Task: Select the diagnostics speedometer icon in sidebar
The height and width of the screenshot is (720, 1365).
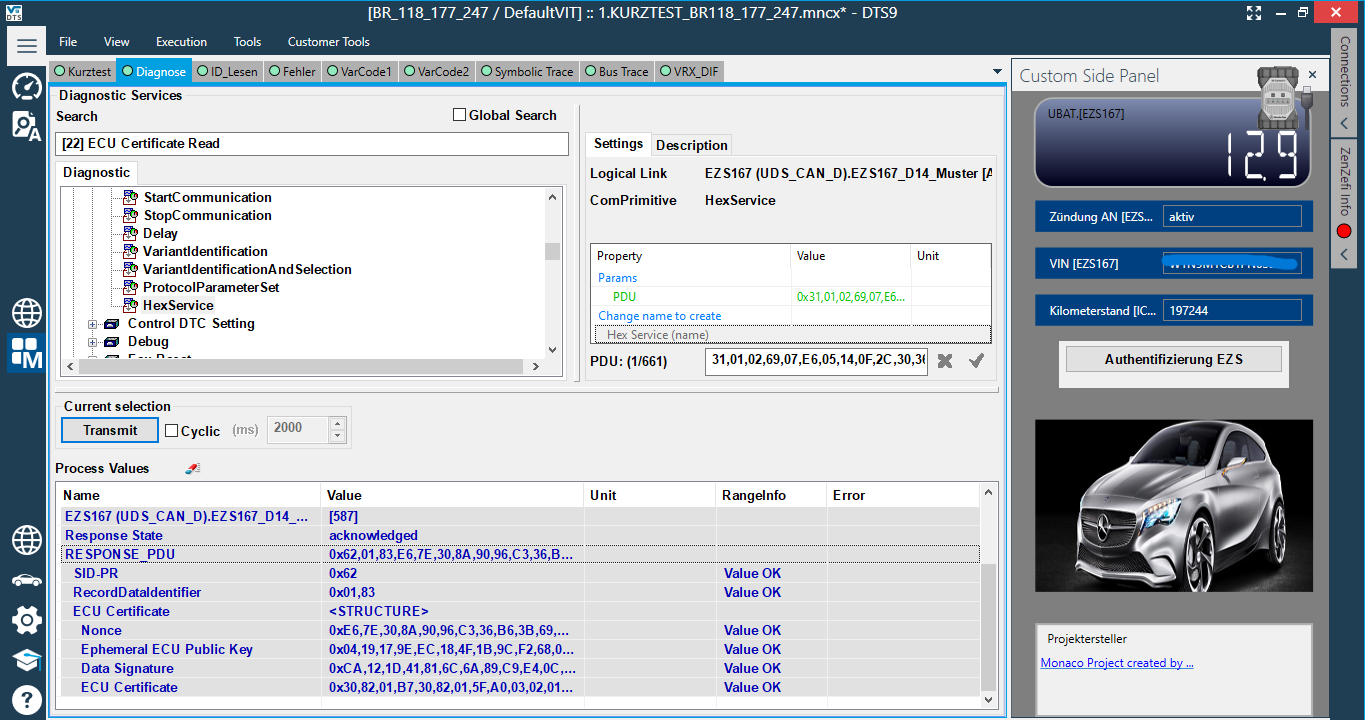Action: pyautogui.click(x=26, y=87)
